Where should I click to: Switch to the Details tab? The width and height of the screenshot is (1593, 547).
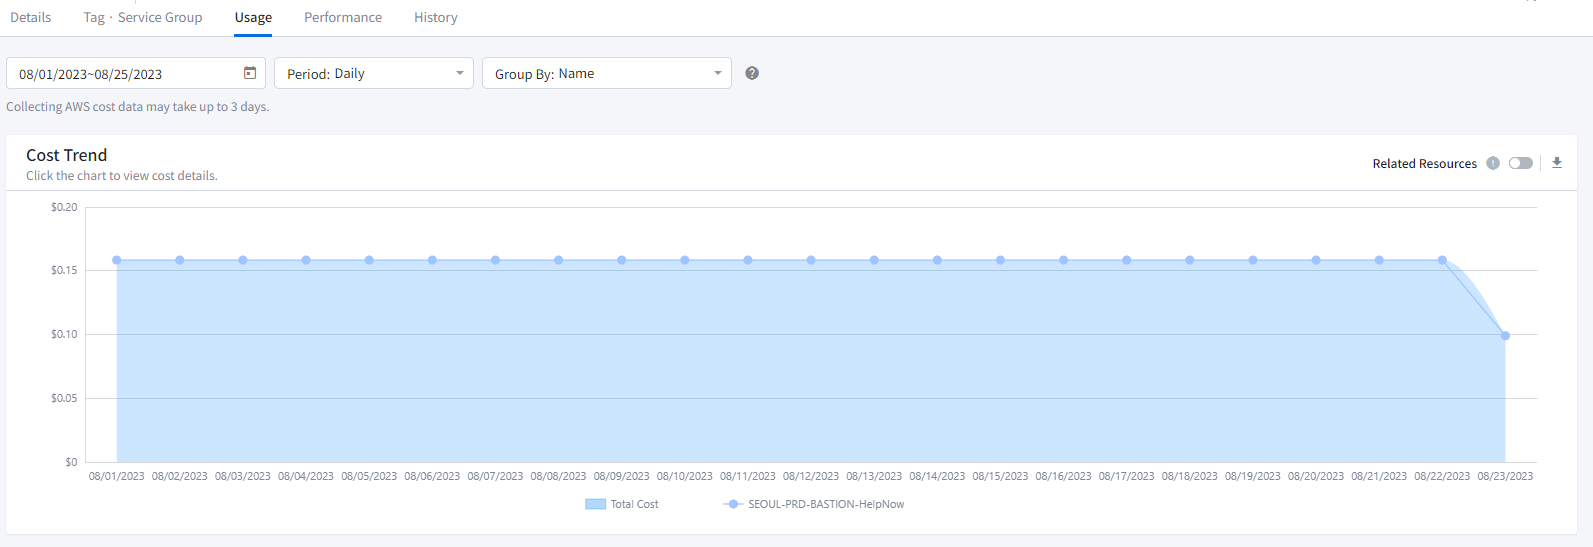tap(31, 17)
